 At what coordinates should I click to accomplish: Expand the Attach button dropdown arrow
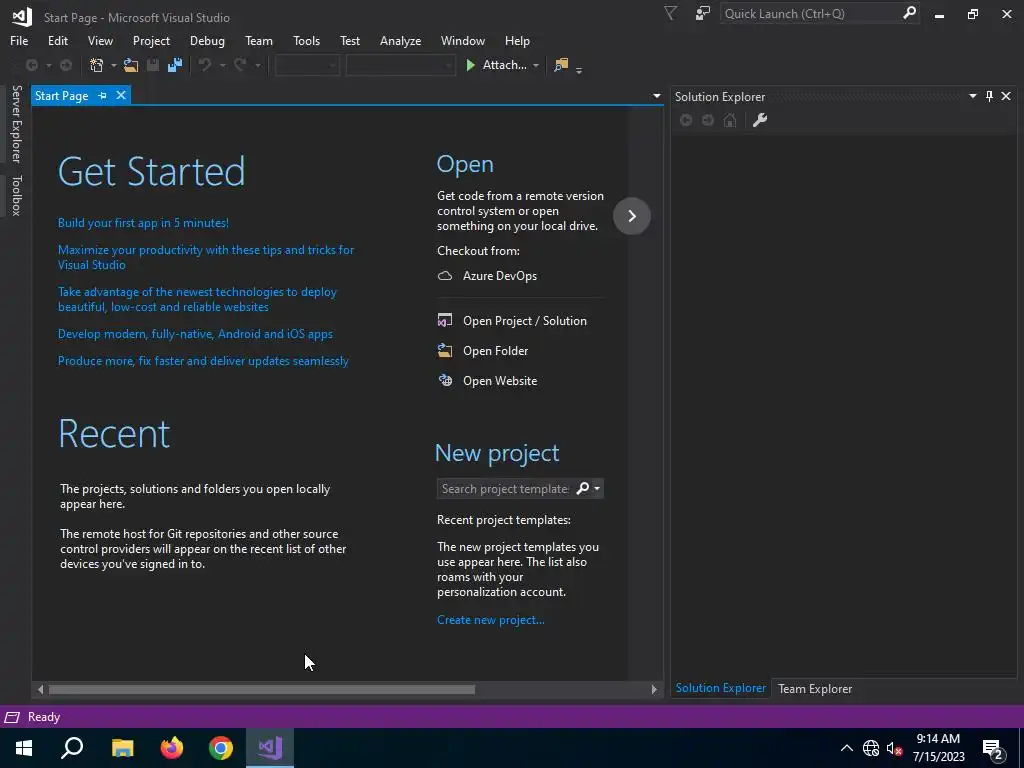click(x=536, y=66)
